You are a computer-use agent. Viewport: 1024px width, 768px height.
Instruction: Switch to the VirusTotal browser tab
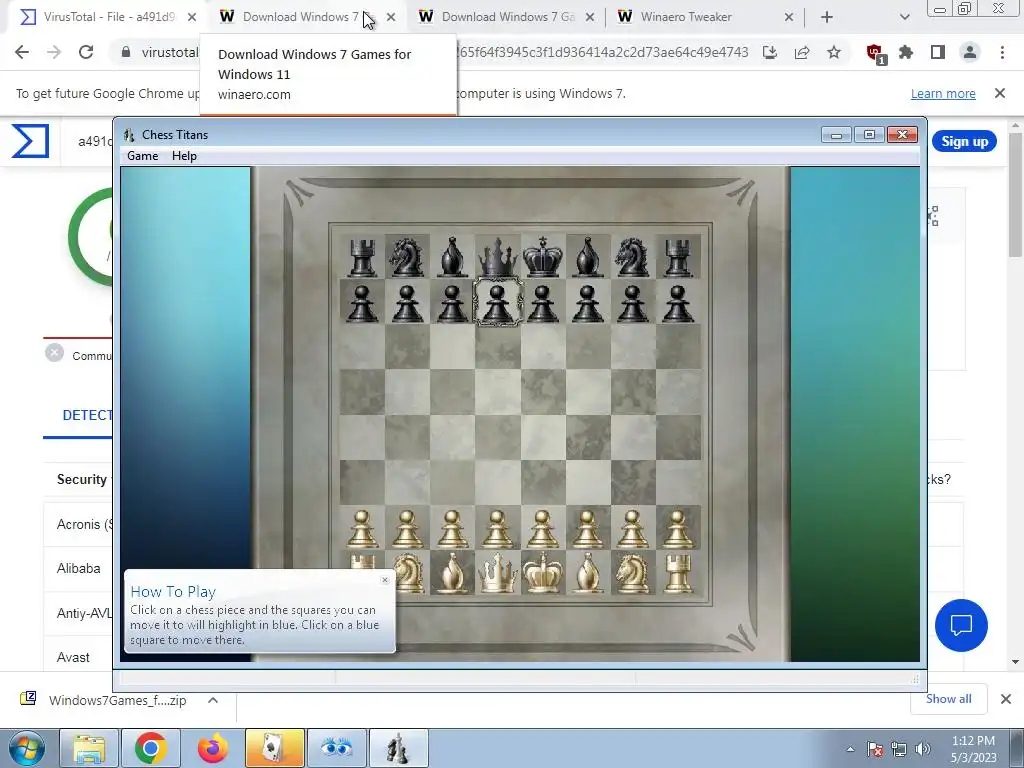pyautogui.click(x=108, y=17)
